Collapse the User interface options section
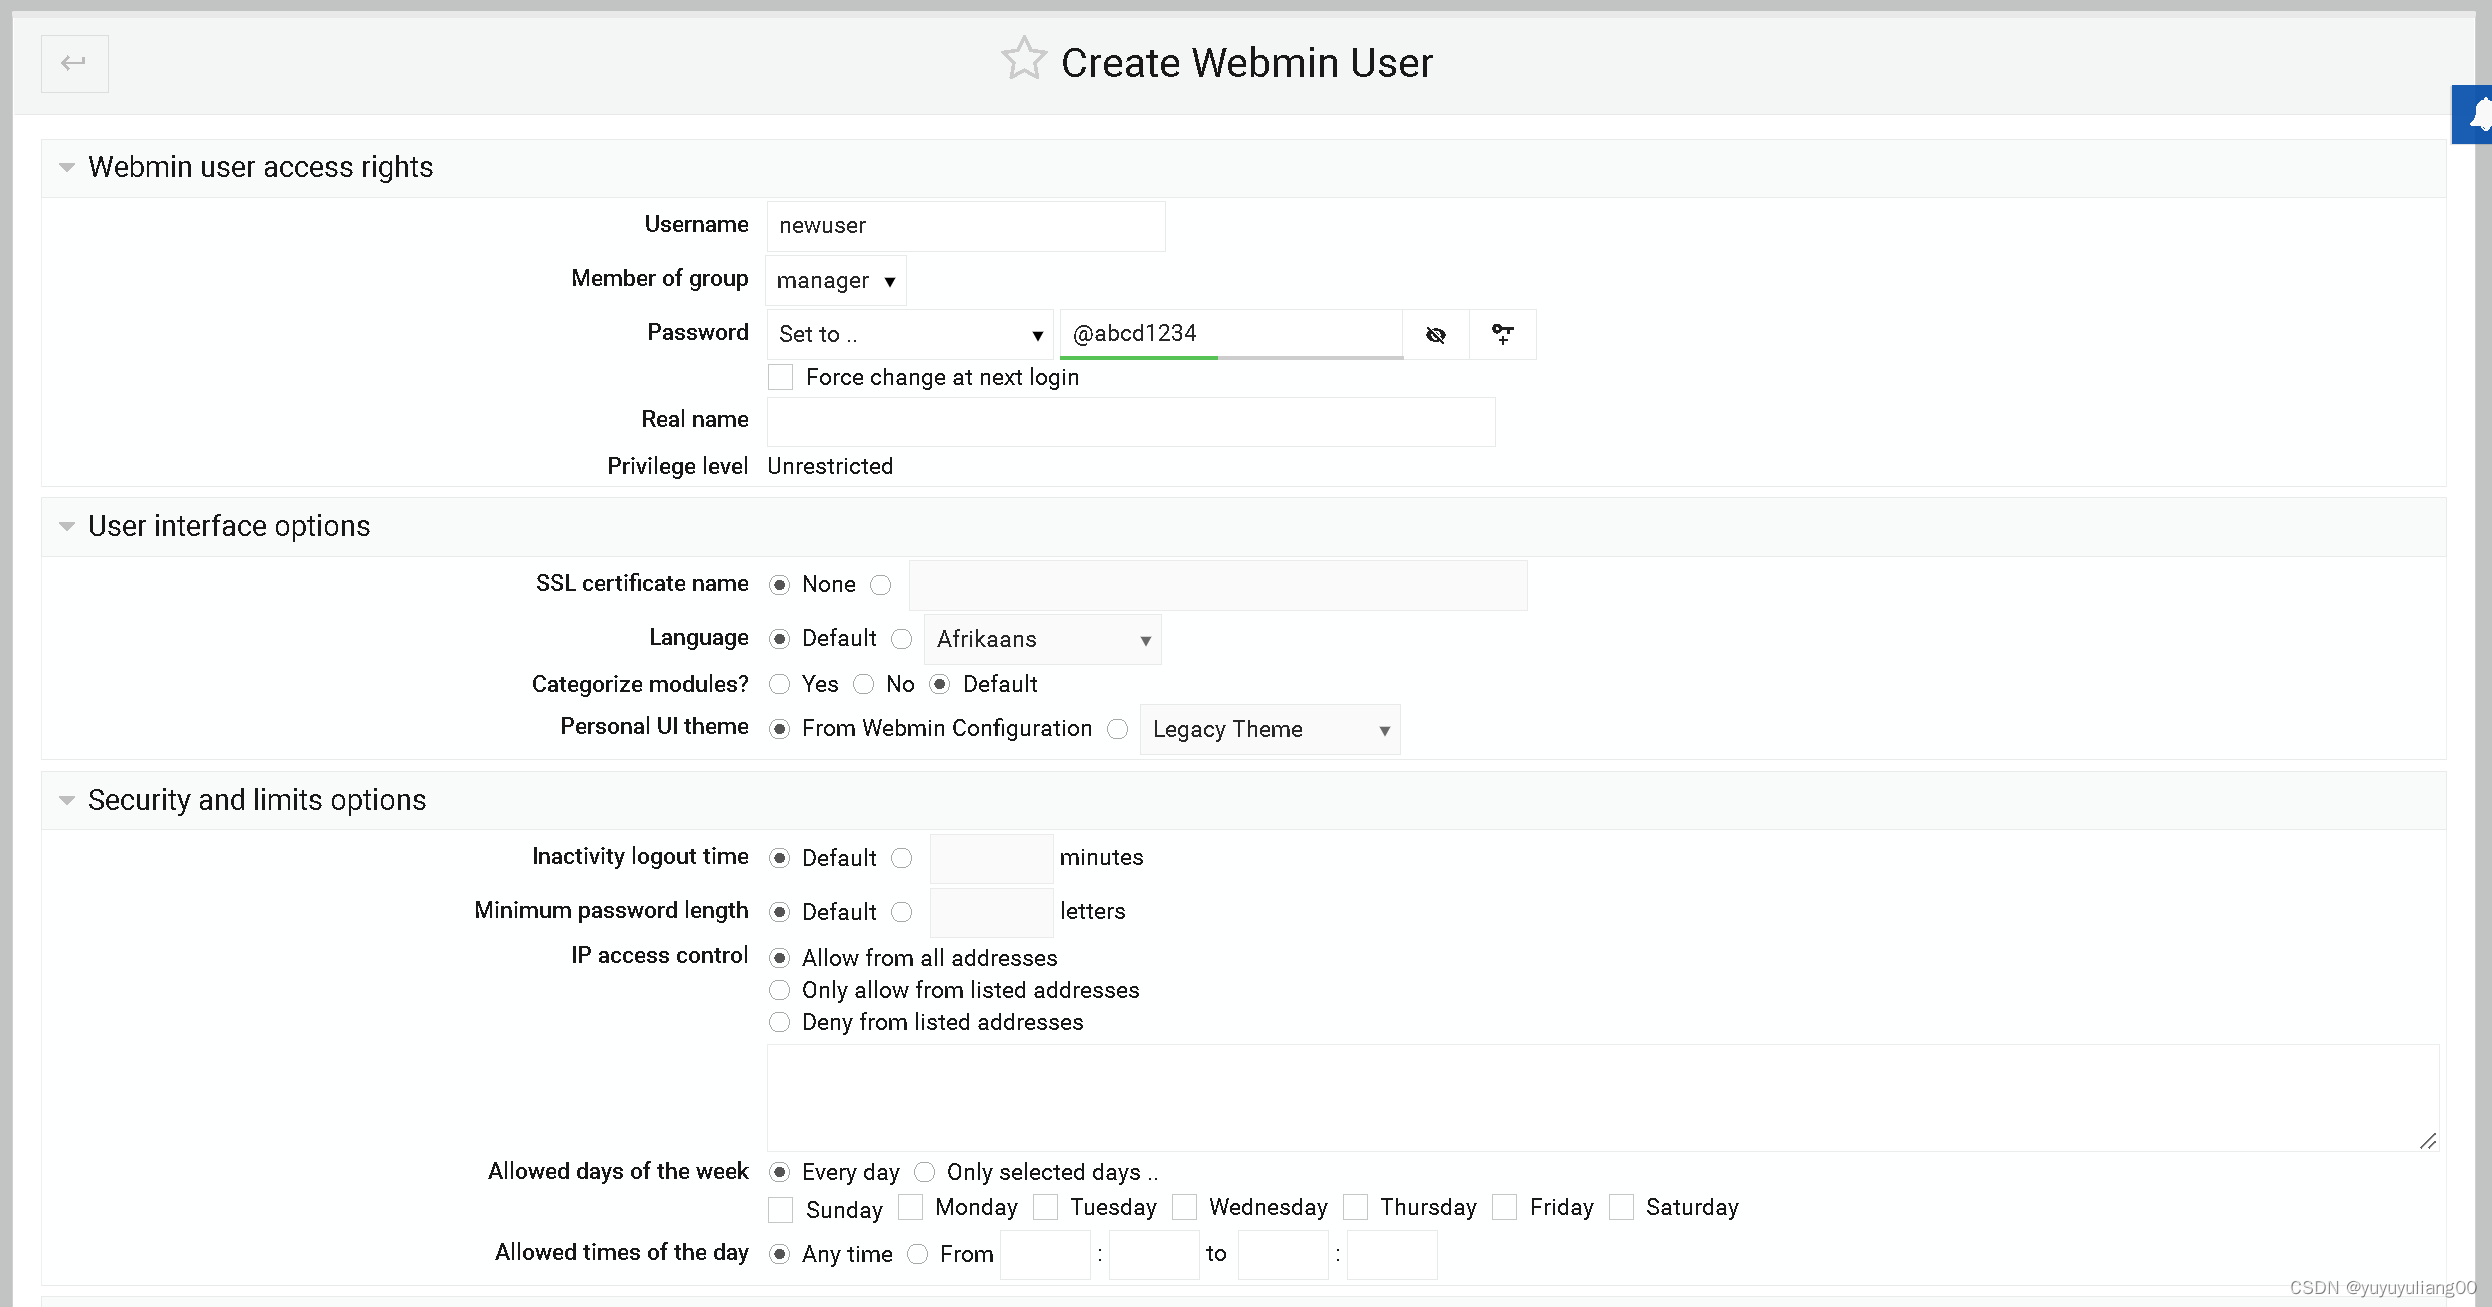2492x1307 pixels. 66,526
